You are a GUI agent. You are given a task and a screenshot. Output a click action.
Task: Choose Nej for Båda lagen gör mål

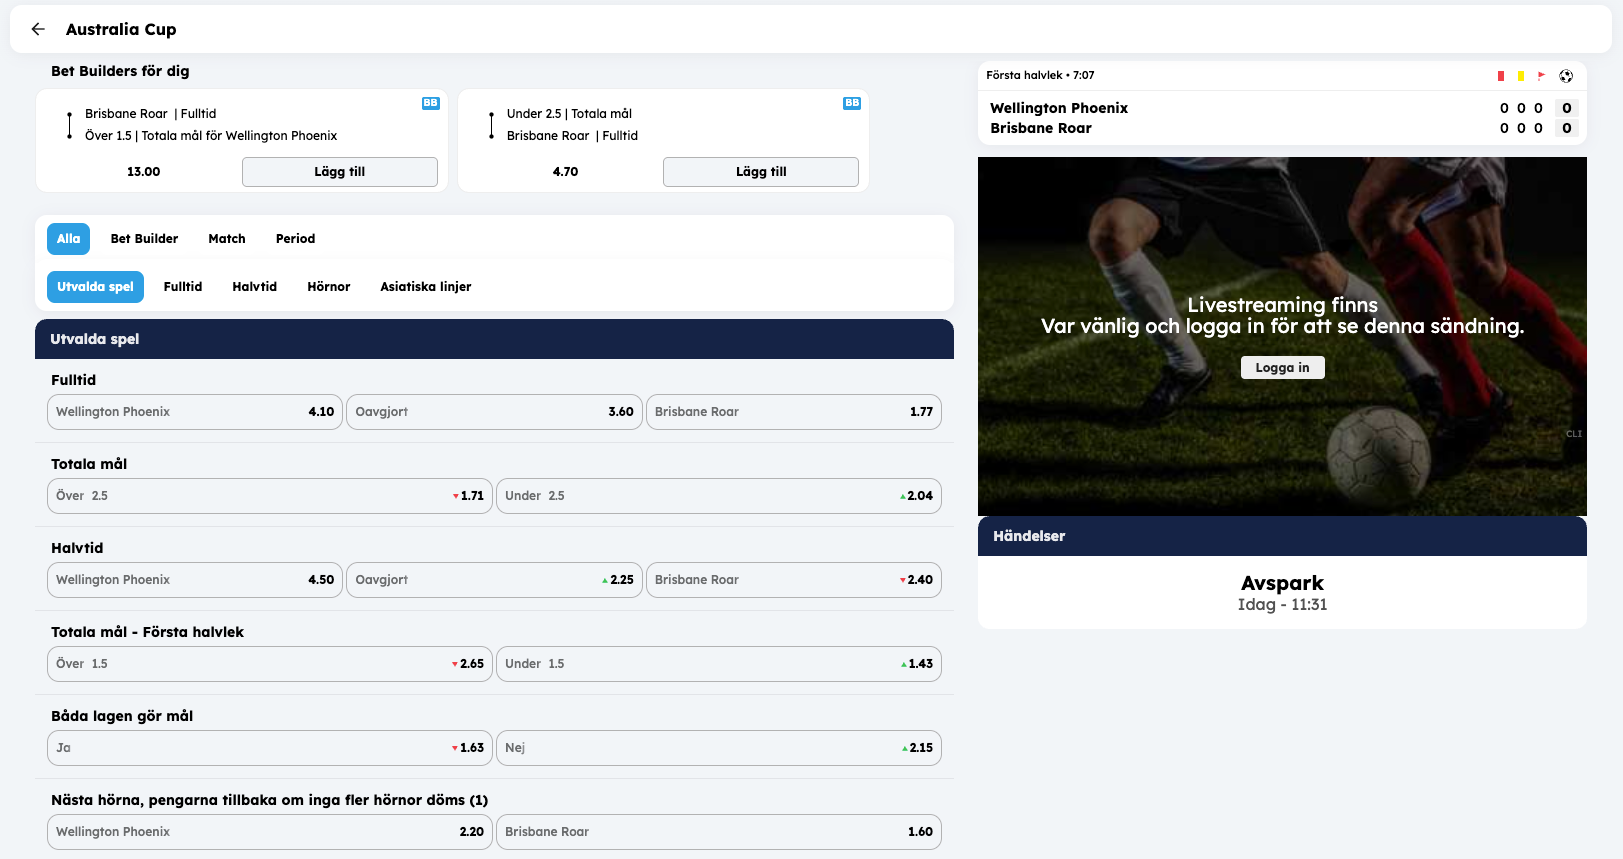click(x=718, y=748)
